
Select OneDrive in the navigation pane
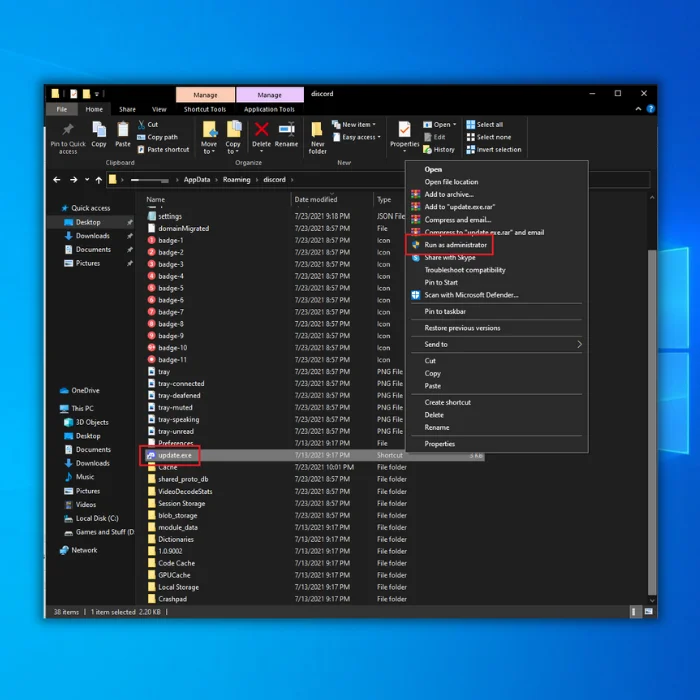click(85, 391)
